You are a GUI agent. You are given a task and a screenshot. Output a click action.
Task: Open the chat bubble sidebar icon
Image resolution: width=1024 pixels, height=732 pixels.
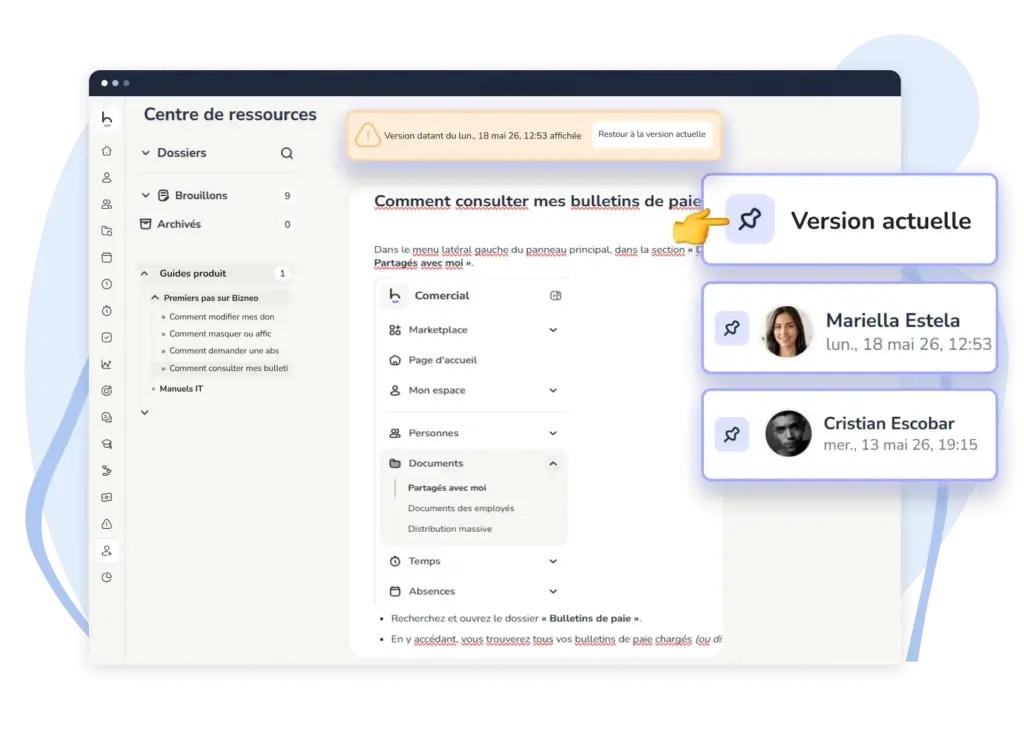pos(106,417)
